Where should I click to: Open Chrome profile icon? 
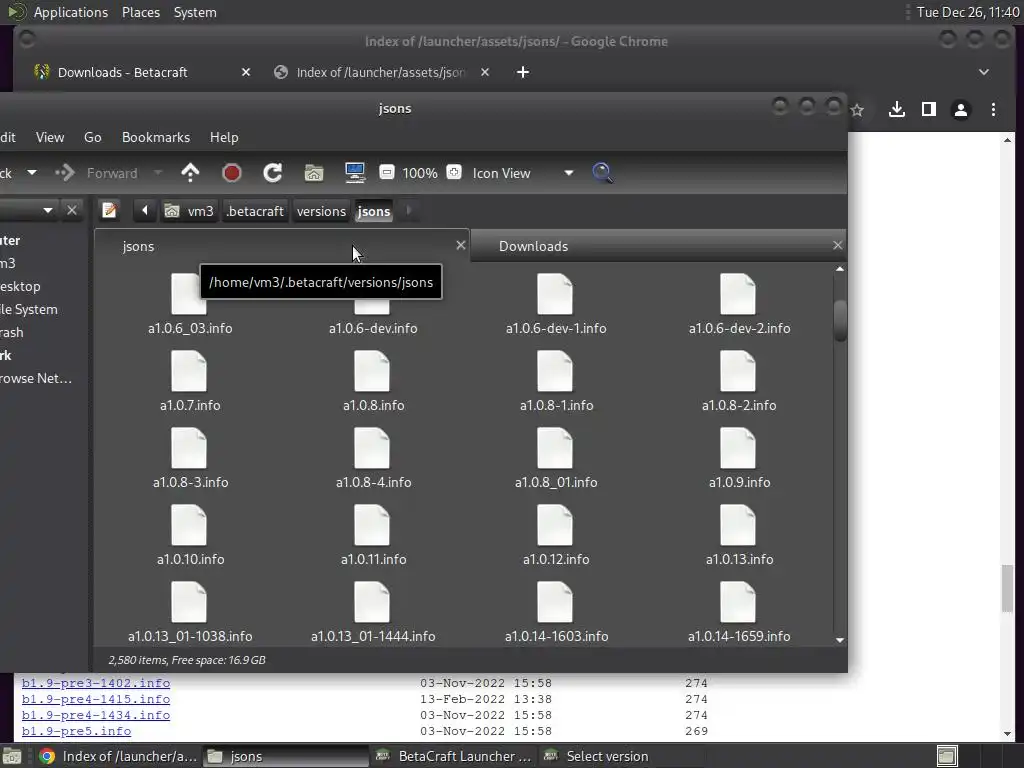[x=961, y=110]
